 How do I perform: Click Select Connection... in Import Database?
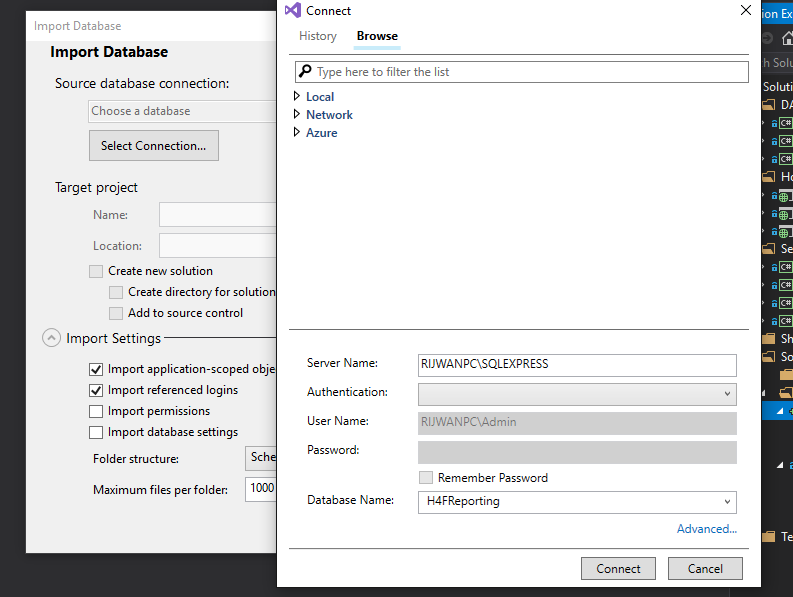click(x=154, y=146)
